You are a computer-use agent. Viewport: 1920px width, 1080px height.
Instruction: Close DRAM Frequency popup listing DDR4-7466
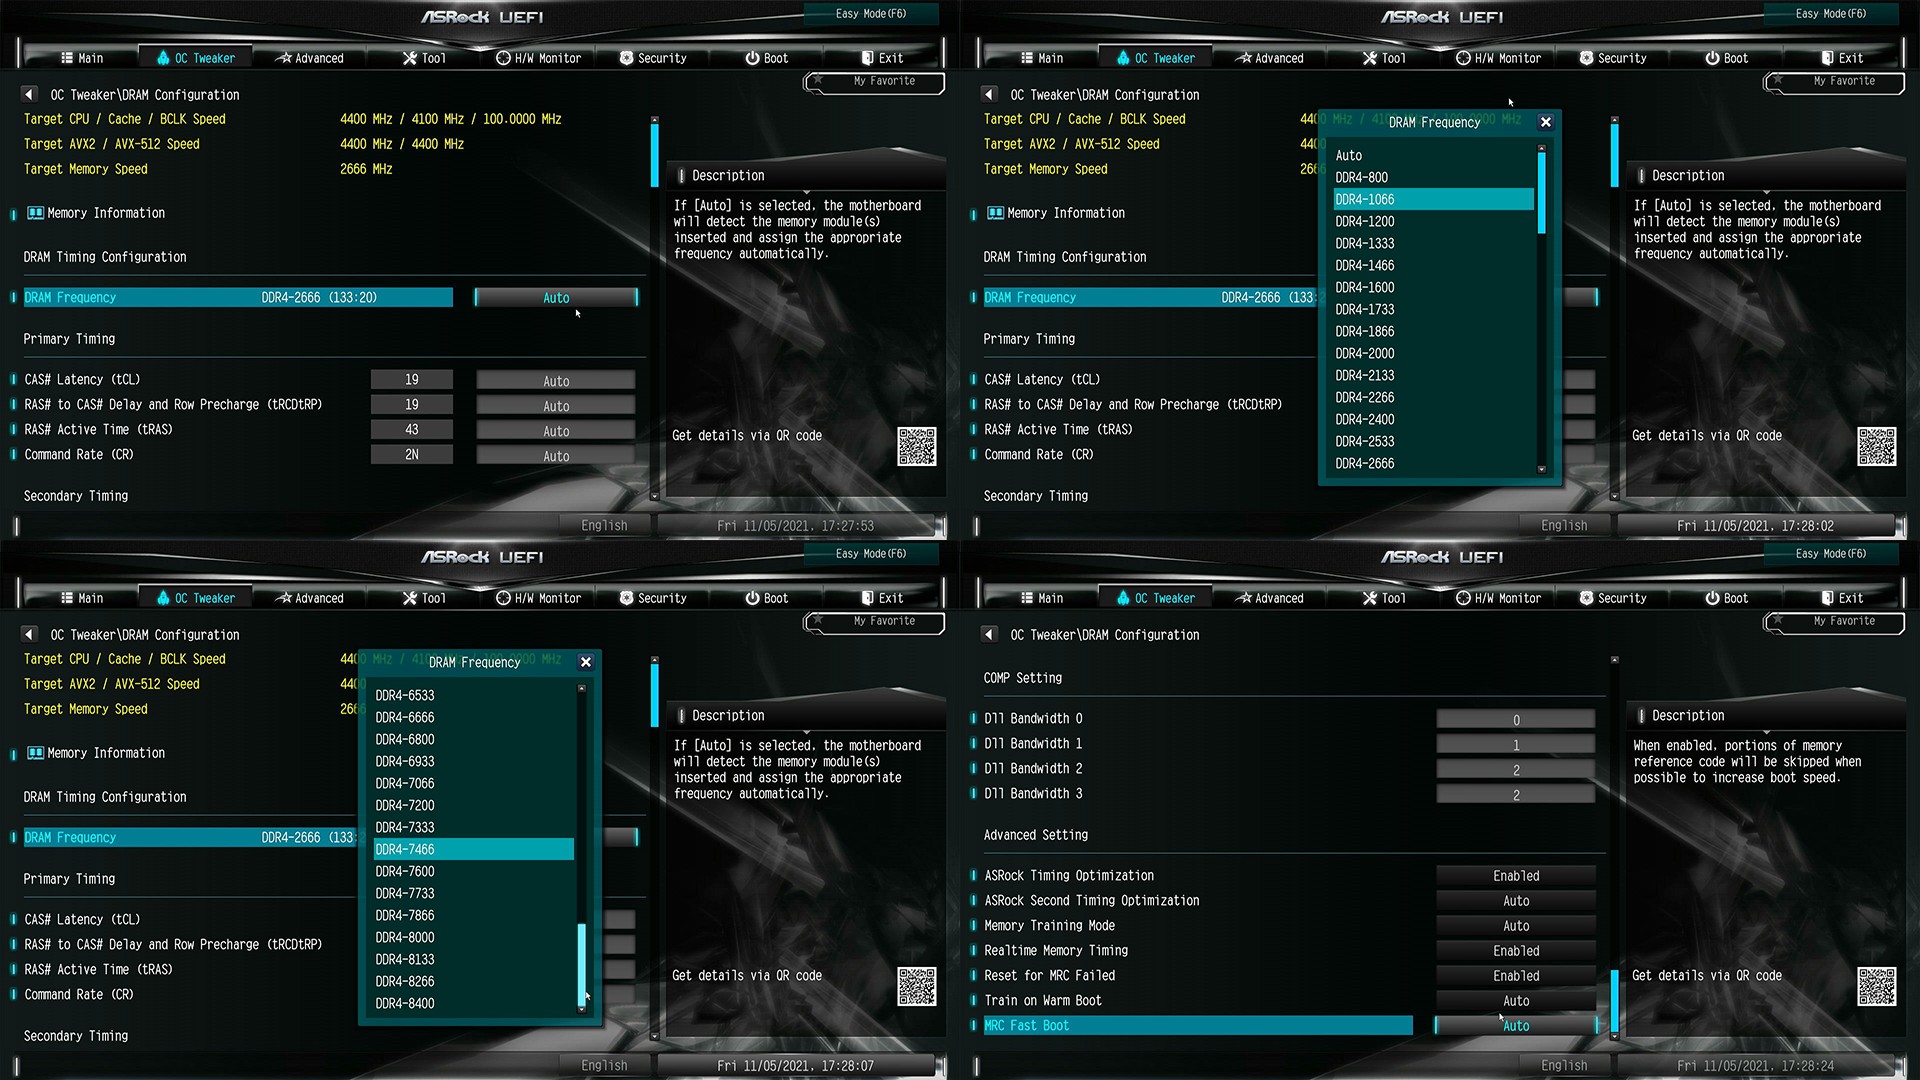coord(586,662)
